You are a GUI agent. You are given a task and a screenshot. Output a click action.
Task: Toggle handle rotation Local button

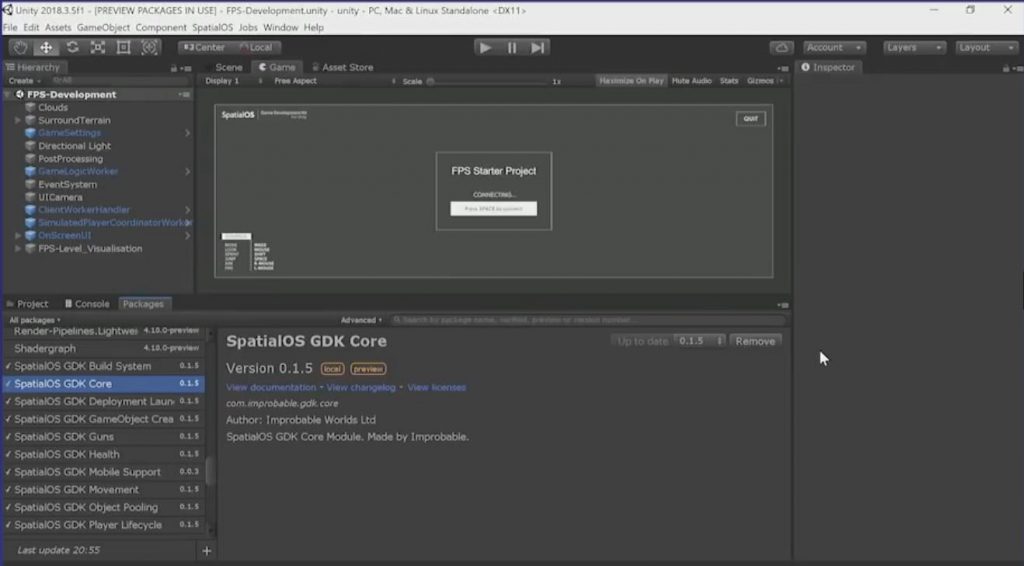pyautogui.click(x=255, y=48)
